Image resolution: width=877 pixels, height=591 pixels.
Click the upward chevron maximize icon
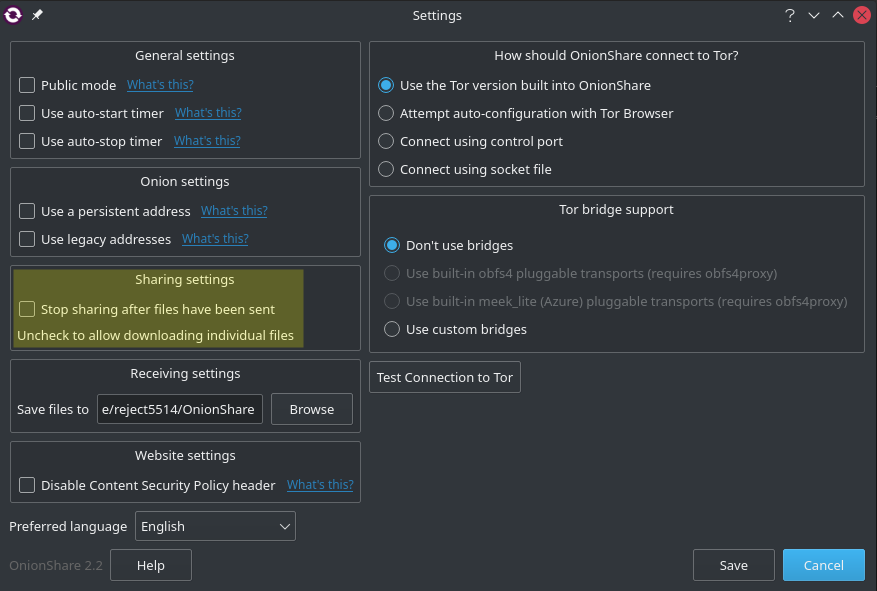pyautogui.click(x=838, y=15)
